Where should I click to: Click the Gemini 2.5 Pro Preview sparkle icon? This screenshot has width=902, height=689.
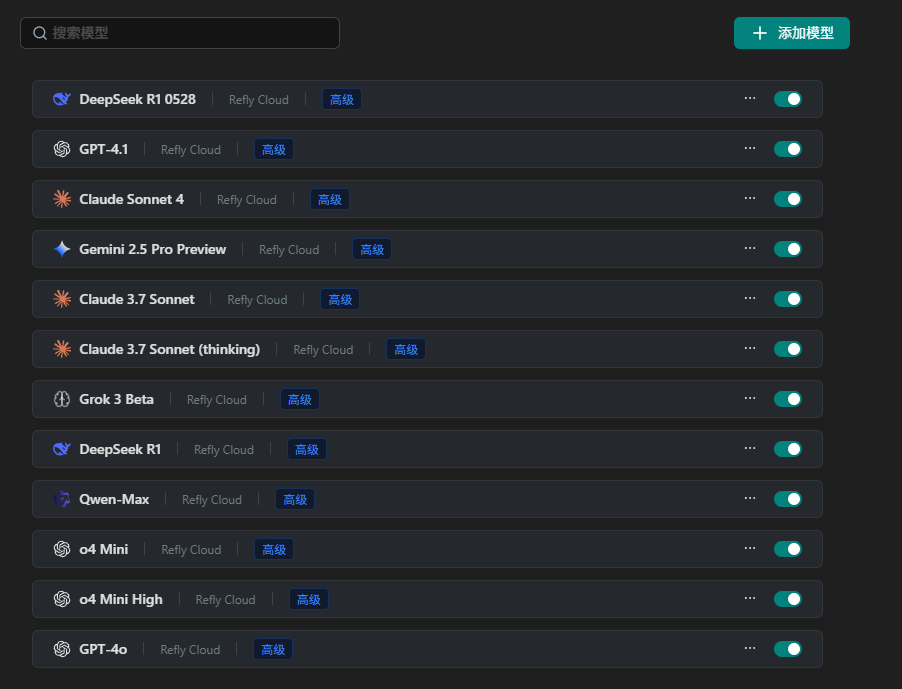point(62,250)
